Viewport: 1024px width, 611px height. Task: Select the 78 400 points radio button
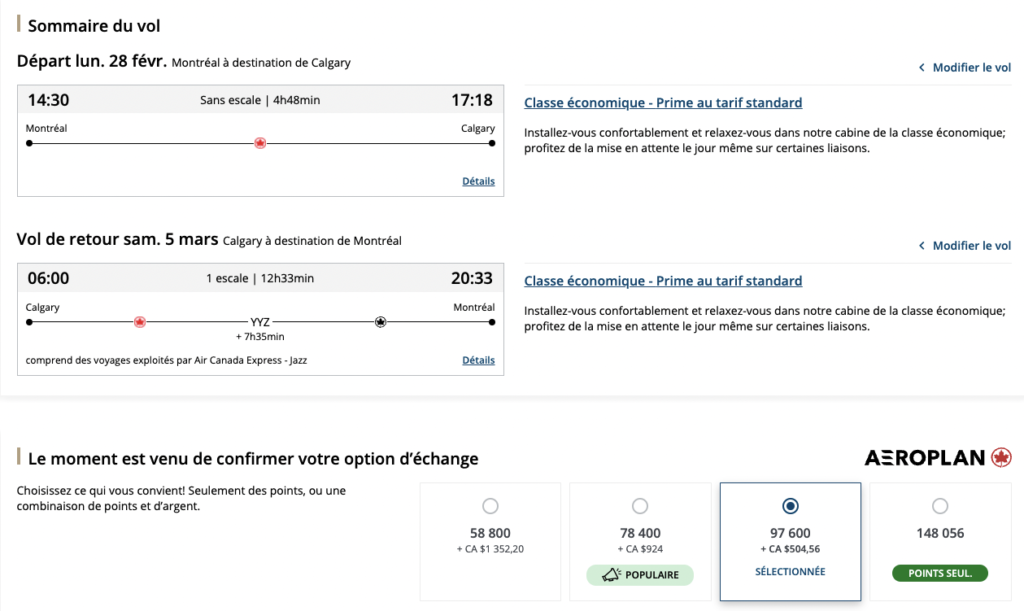coord(640,506)
